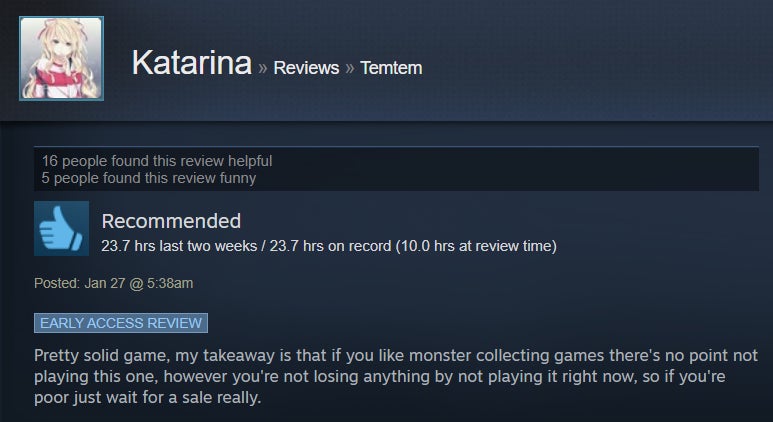Click Katarina's anime profile avatar
This screenshot has height=422, width=773.
(61, 58)
